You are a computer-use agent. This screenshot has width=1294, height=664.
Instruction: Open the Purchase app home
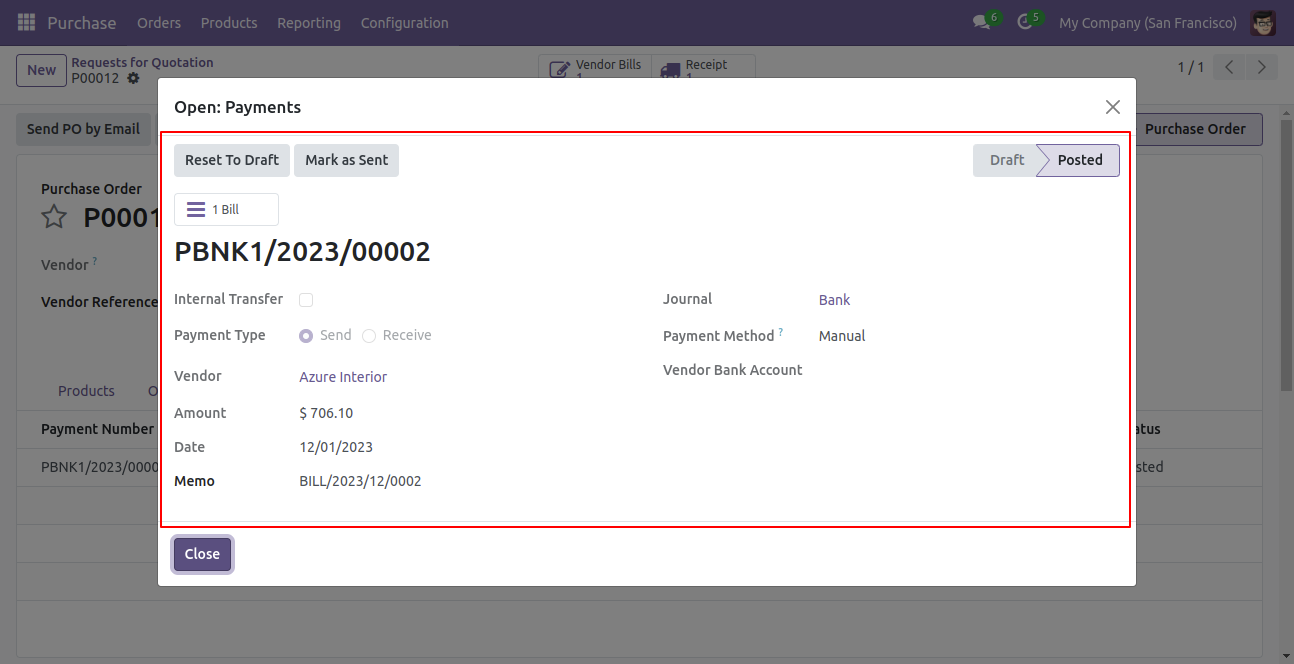click(82, 22)
